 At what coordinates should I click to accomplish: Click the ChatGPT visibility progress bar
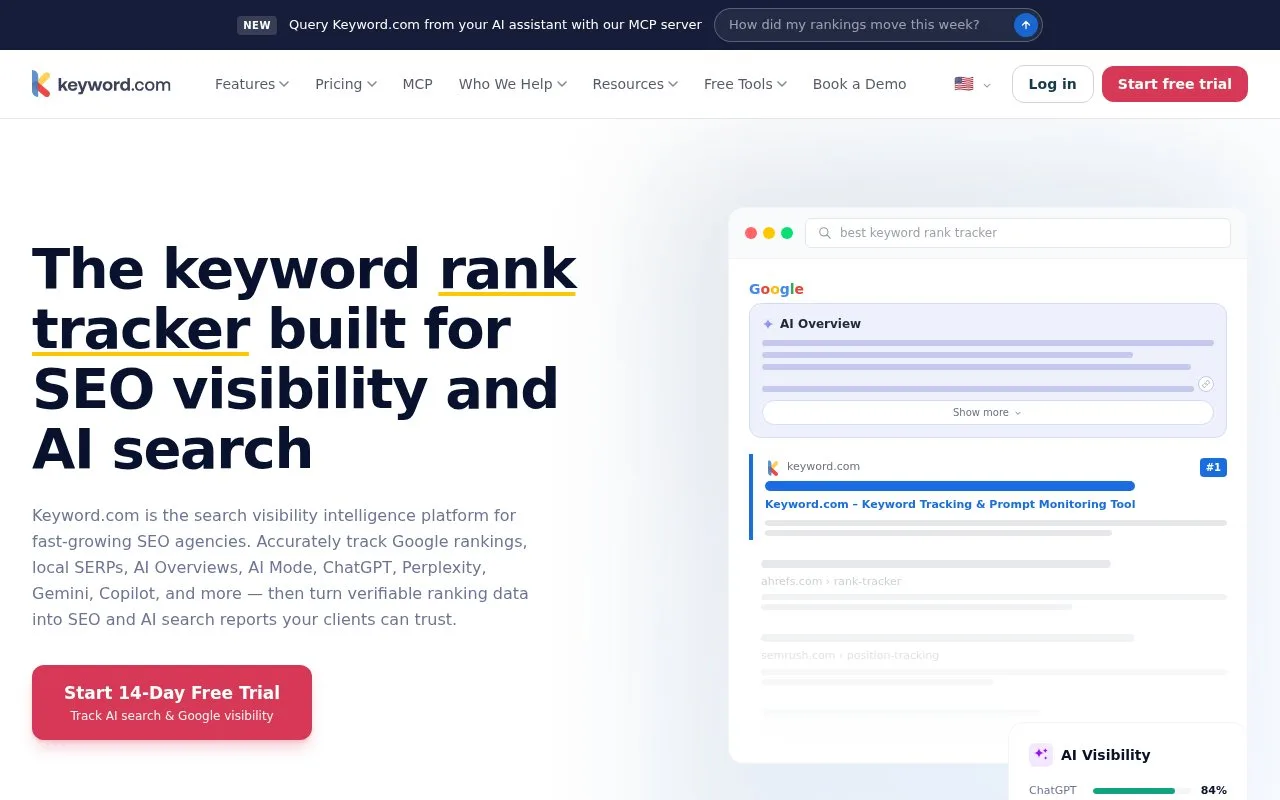(1142, 791)
